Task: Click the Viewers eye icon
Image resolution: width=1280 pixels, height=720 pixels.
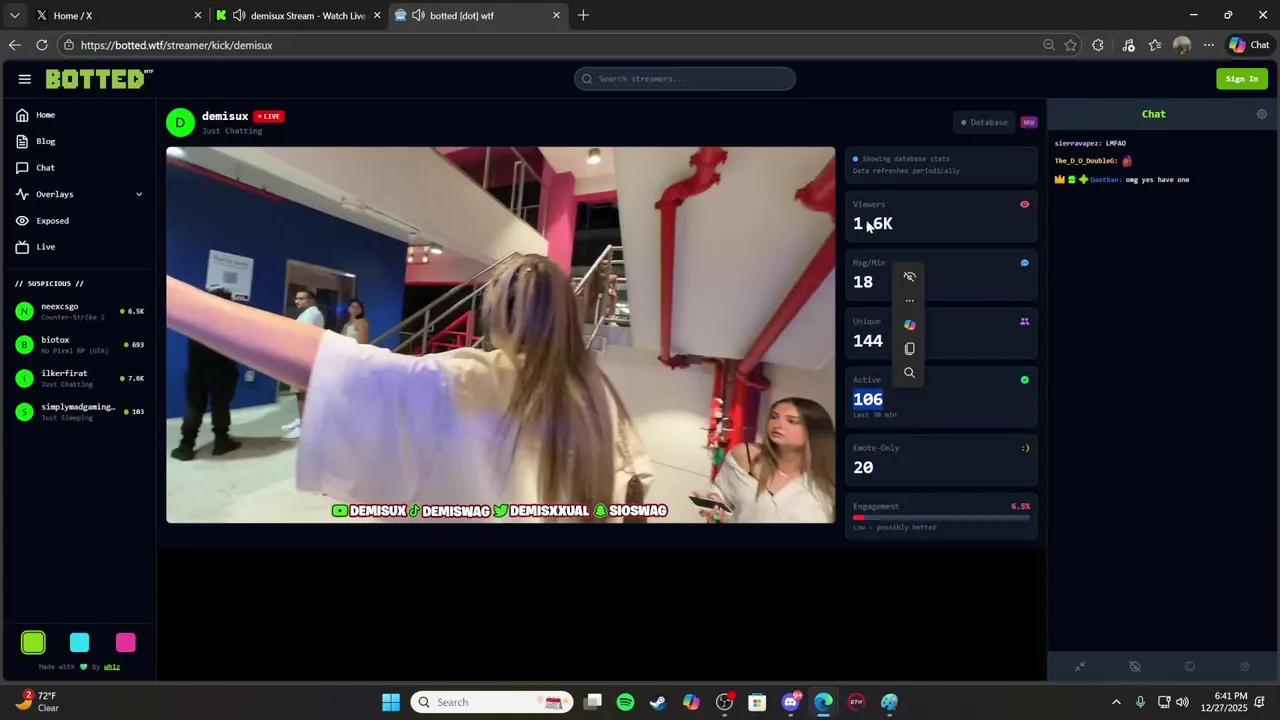Action: (1024, 204)
